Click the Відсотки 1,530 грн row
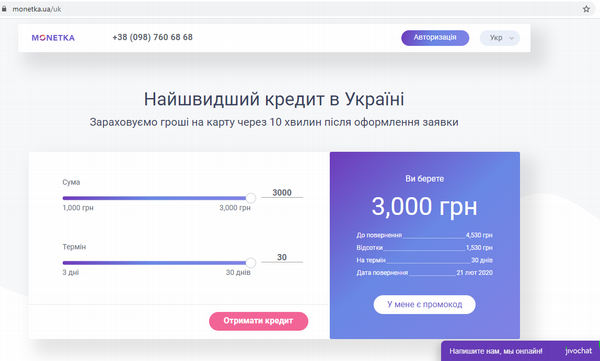The image size is (600, 361). (x=424, y=248)
